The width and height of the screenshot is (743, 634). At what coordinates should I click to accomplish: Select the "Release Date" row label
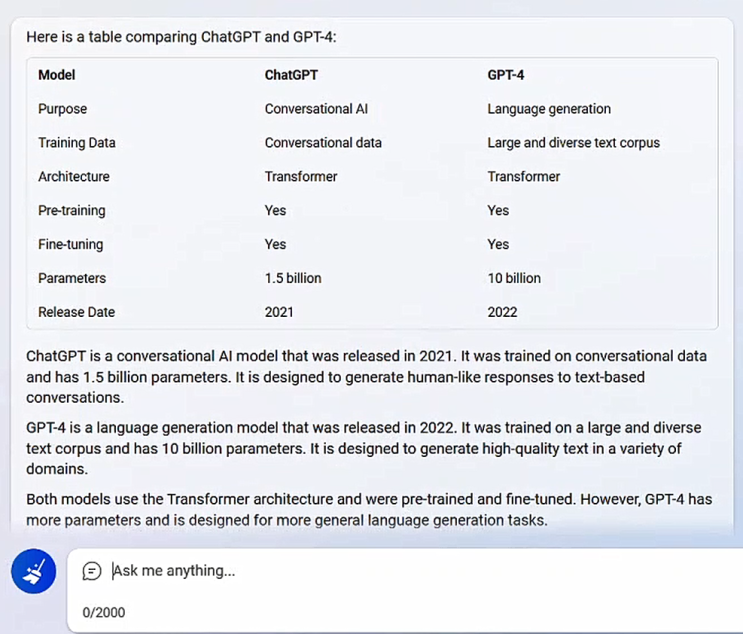tap(77, 312)
